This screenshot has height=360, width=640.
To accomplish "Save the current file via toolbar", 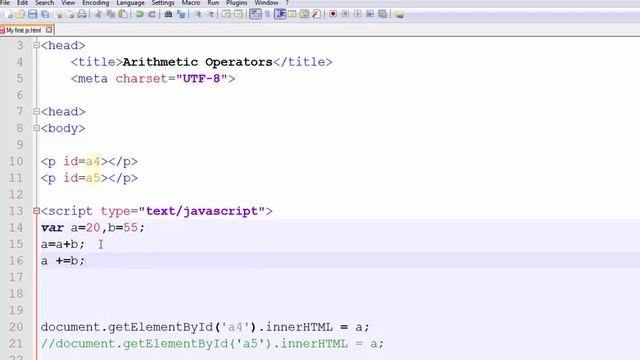I will (x=32, y=15).
